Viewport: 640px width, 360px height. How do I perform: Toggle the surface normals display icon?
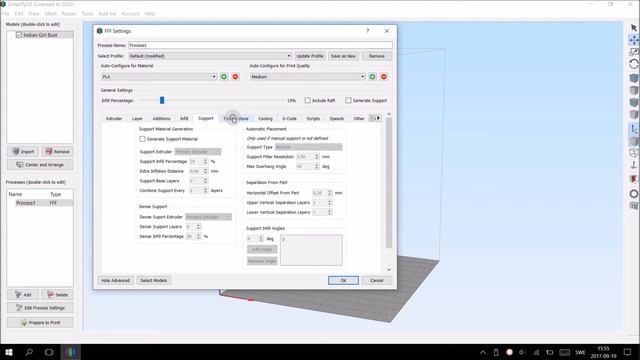point(633,165)
